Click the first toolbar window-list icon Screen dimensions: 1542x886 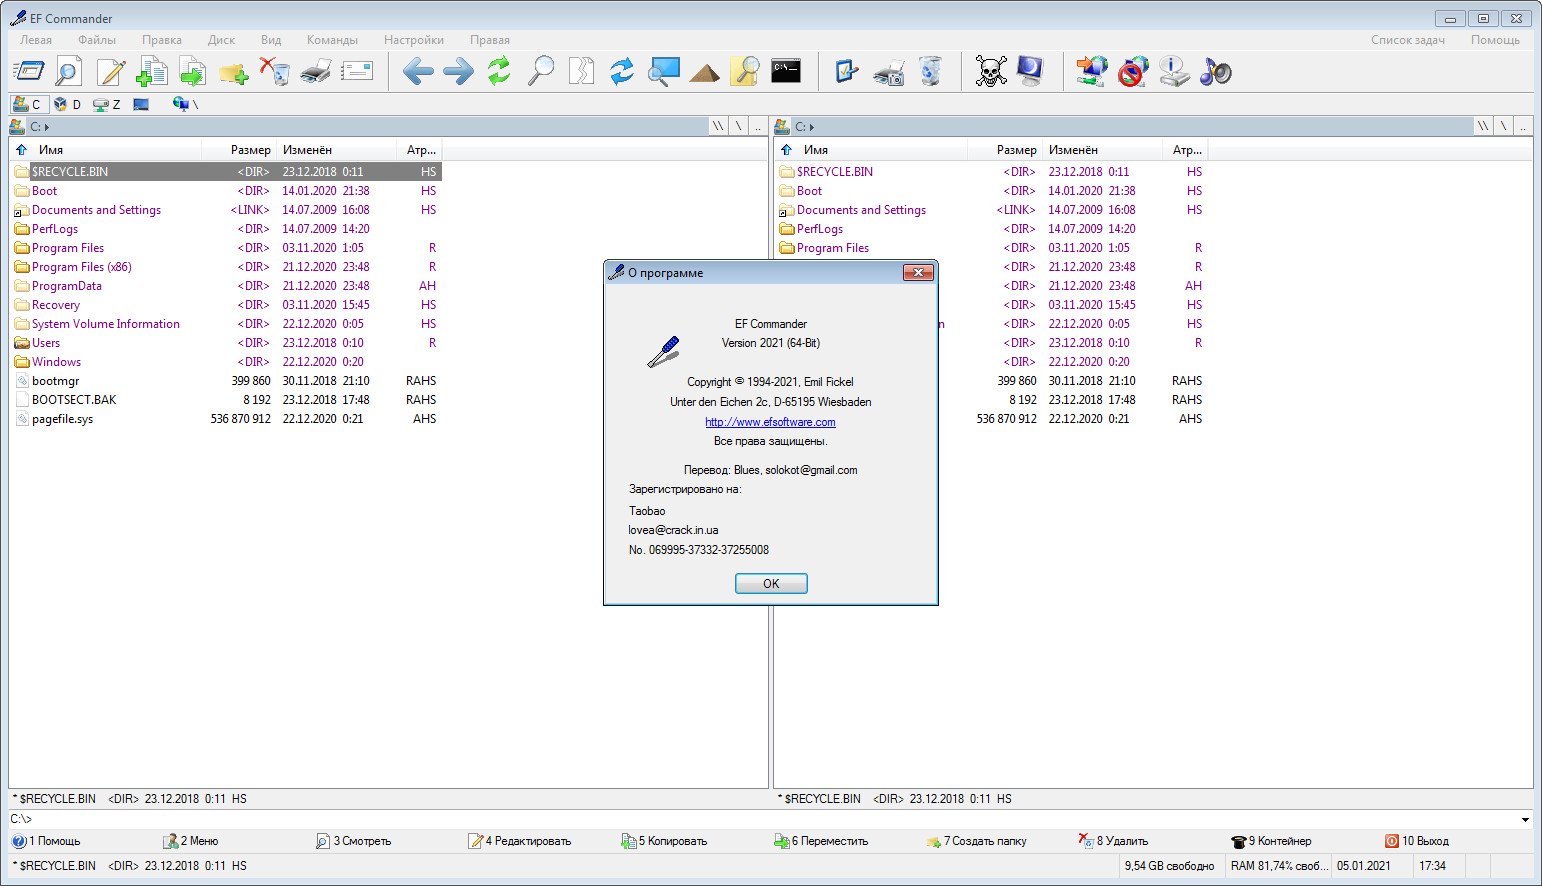tap(29, 71)
